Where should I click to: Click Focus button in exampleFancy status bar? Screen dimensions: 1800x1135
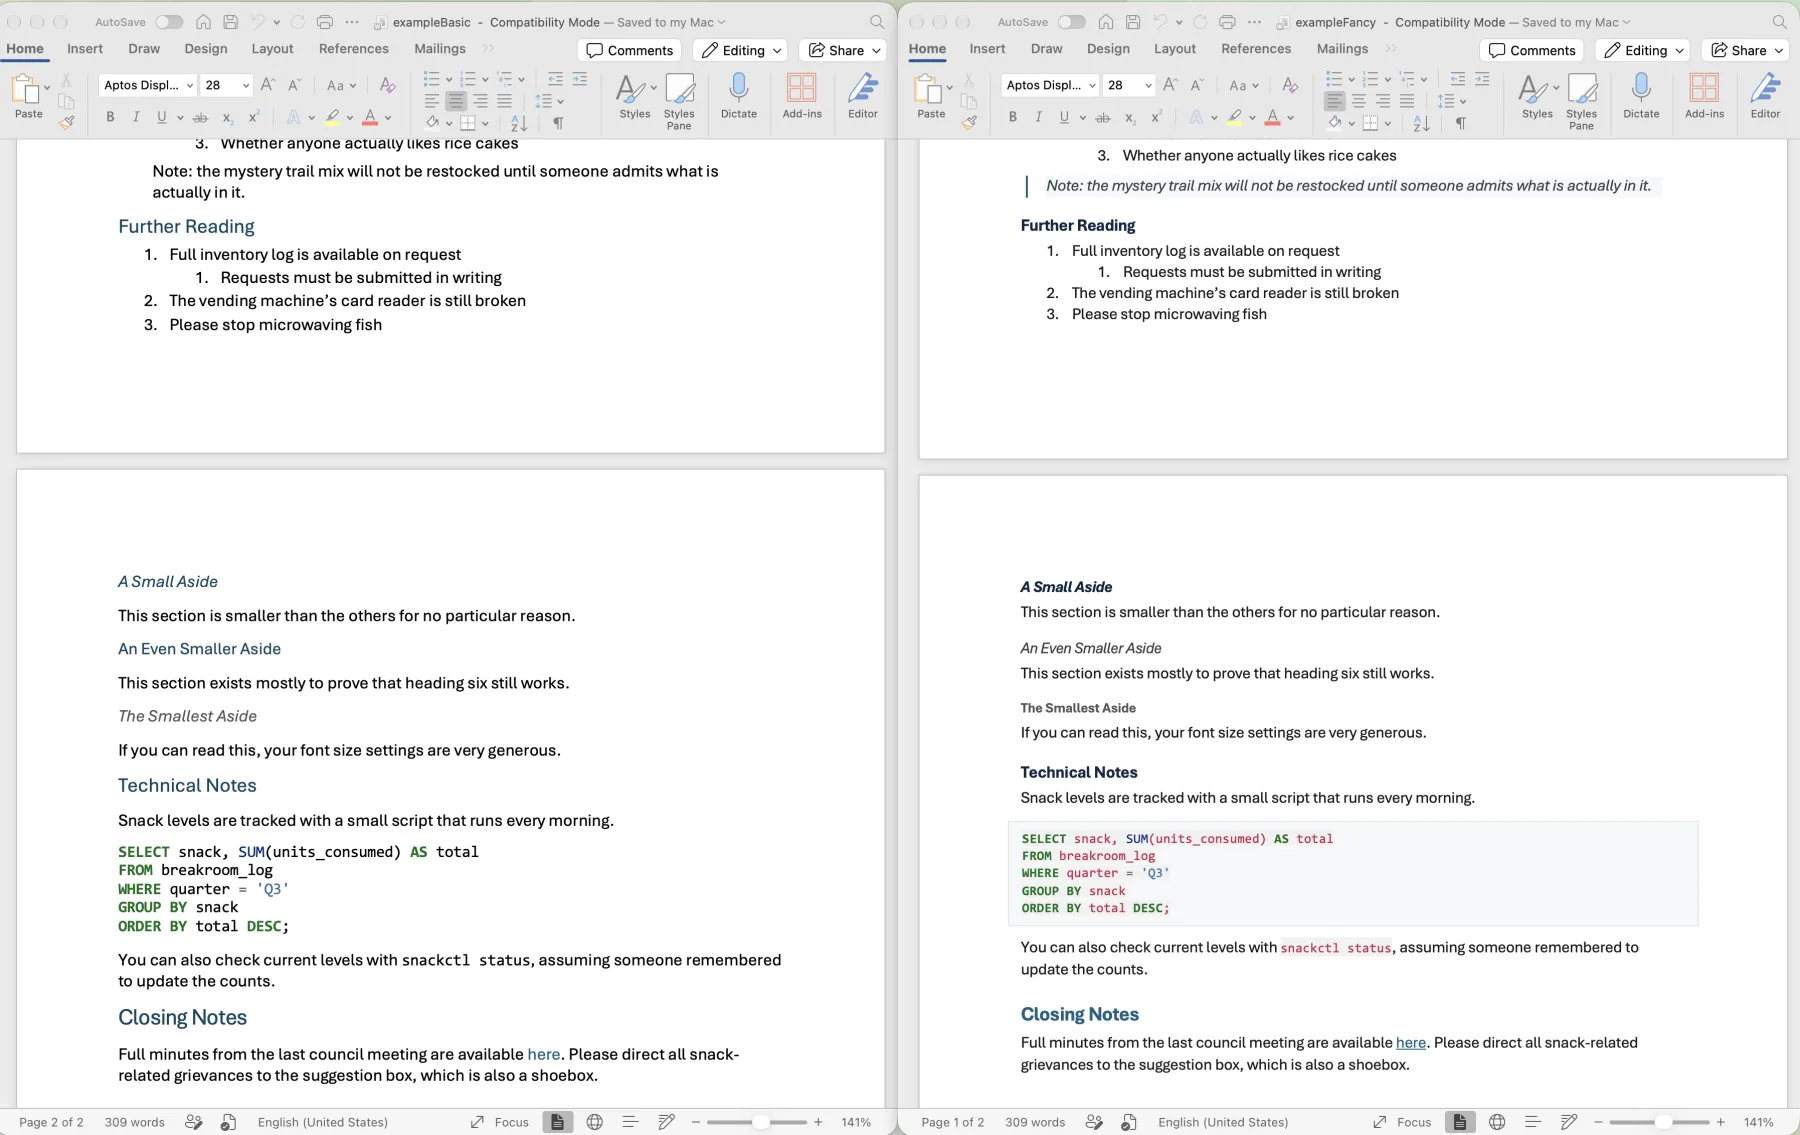pos(1402,1122)
